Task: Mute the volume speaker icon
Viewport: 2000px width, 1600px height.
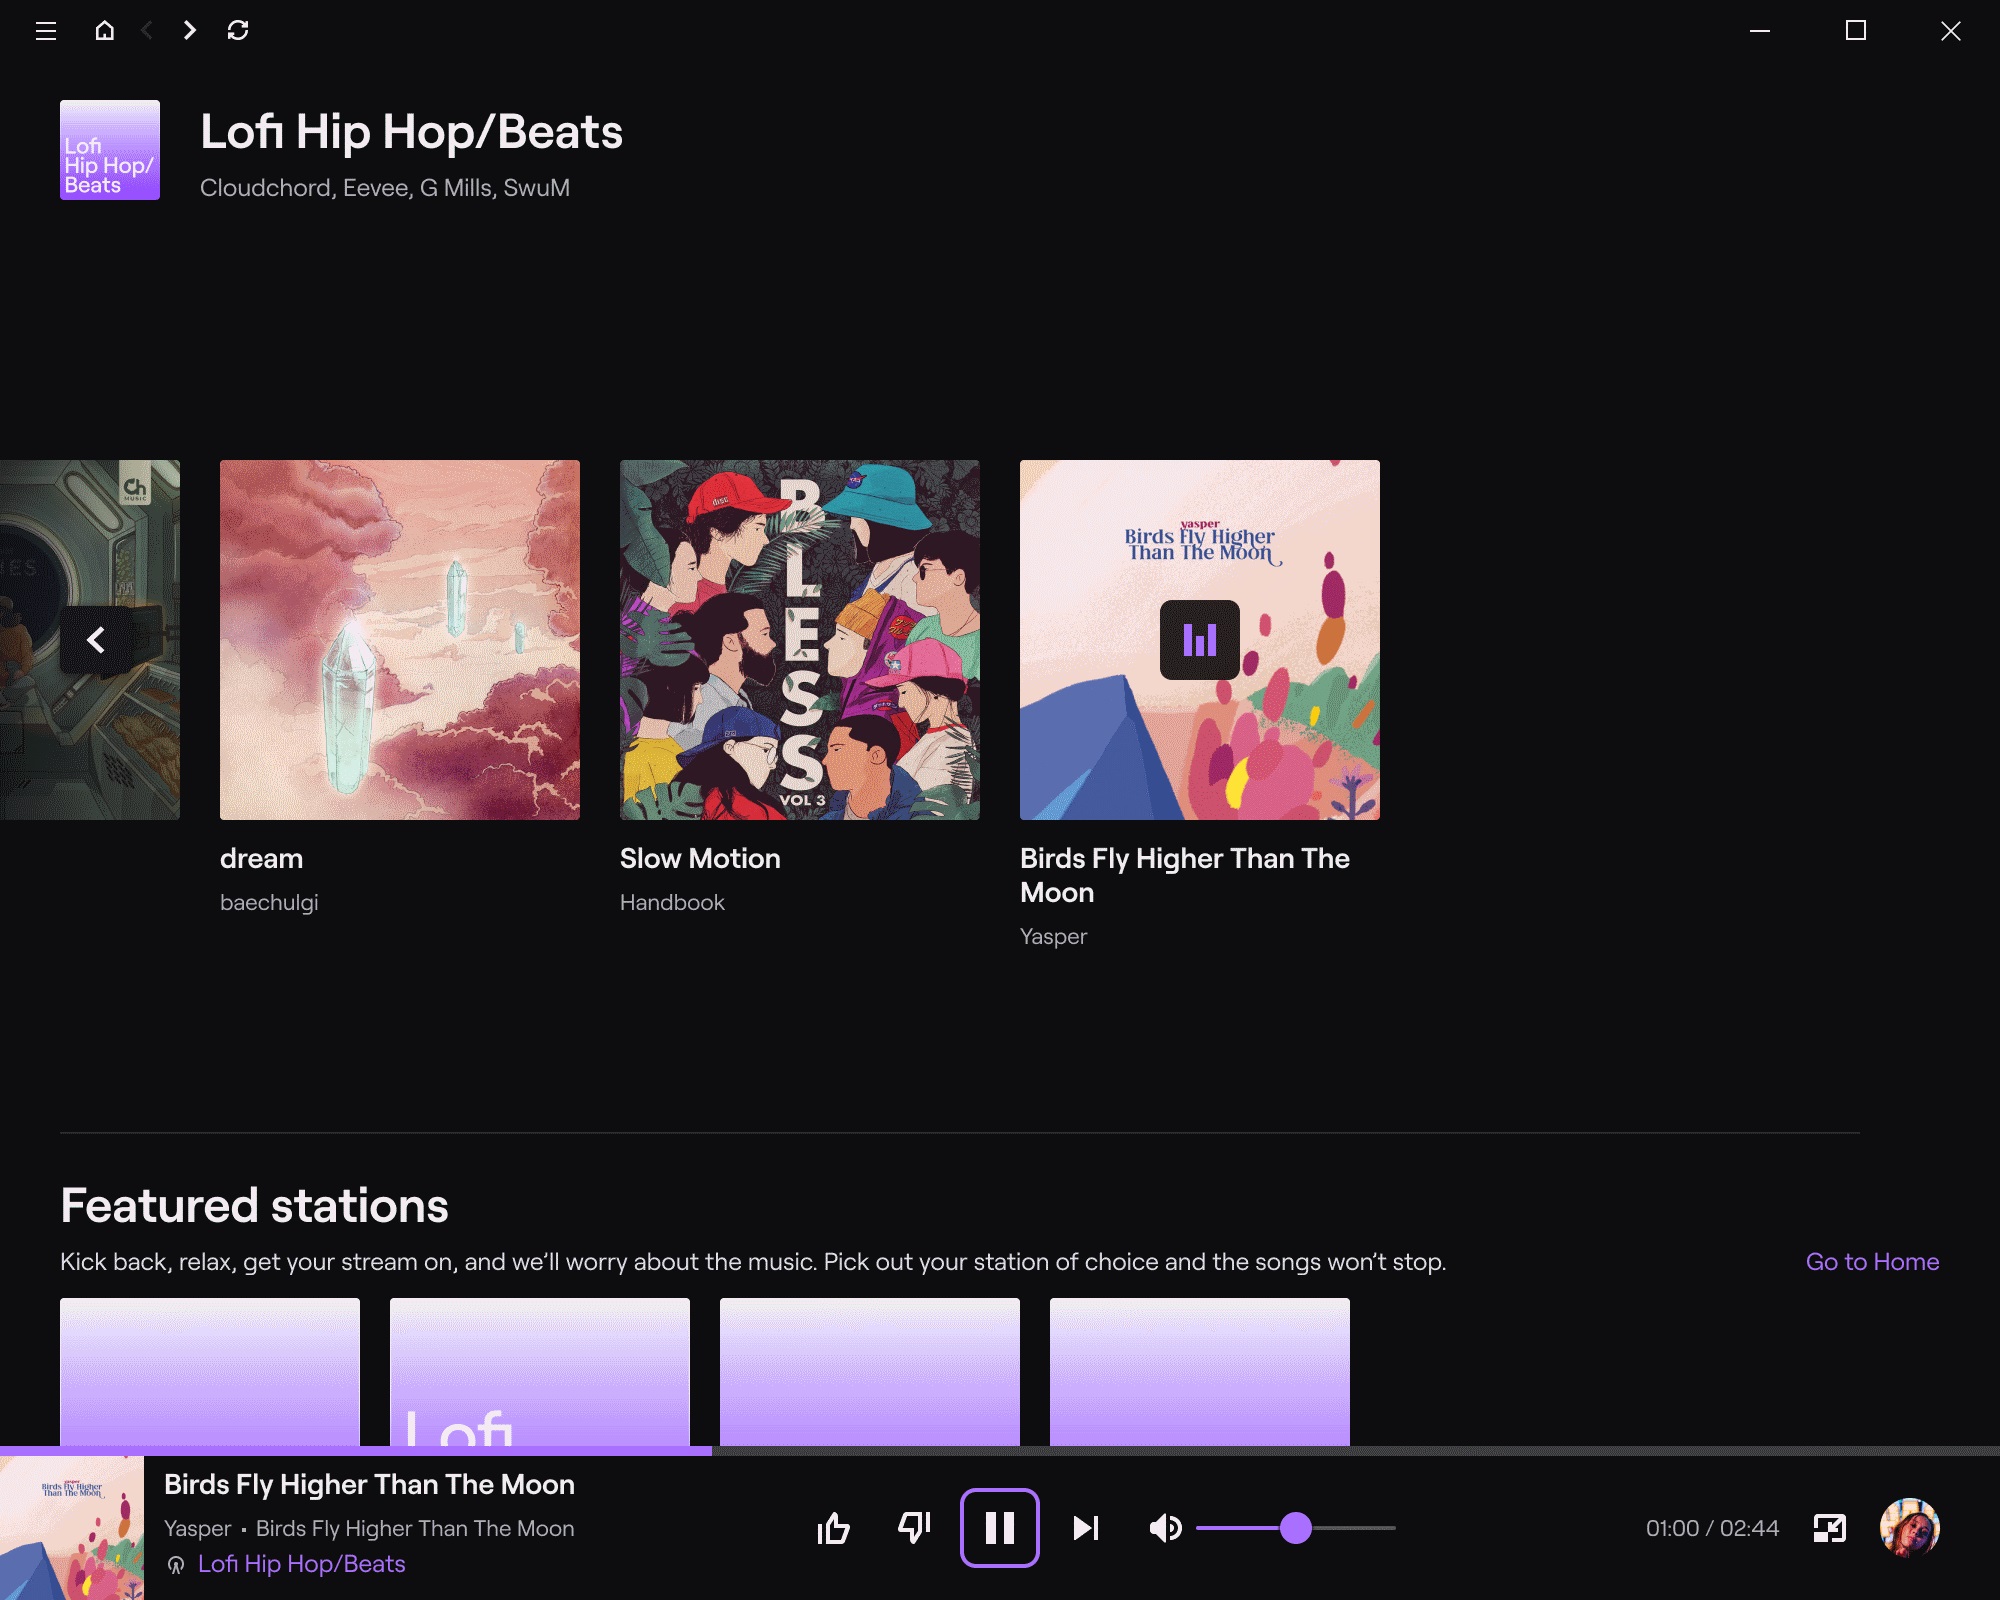Action: (1166, 1528)
